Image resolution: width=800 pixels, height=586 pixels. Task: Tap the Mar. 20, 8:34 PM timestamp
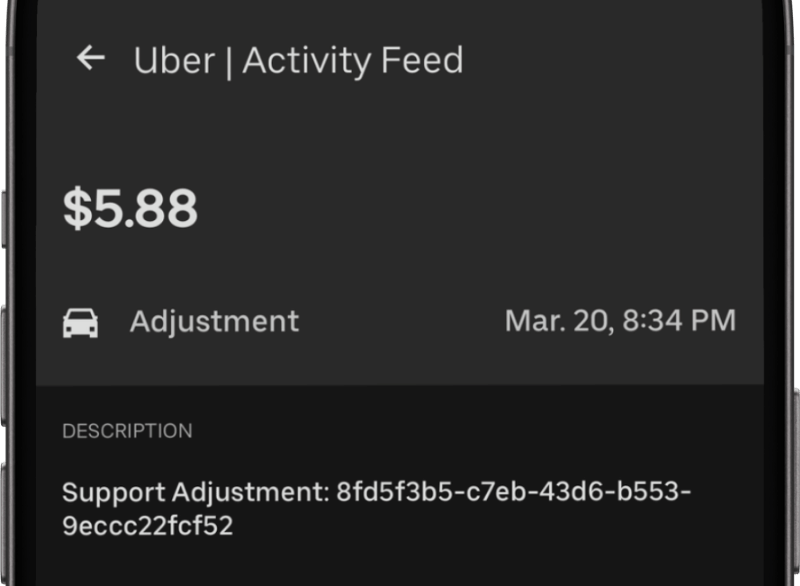click(x=625, y=320)
